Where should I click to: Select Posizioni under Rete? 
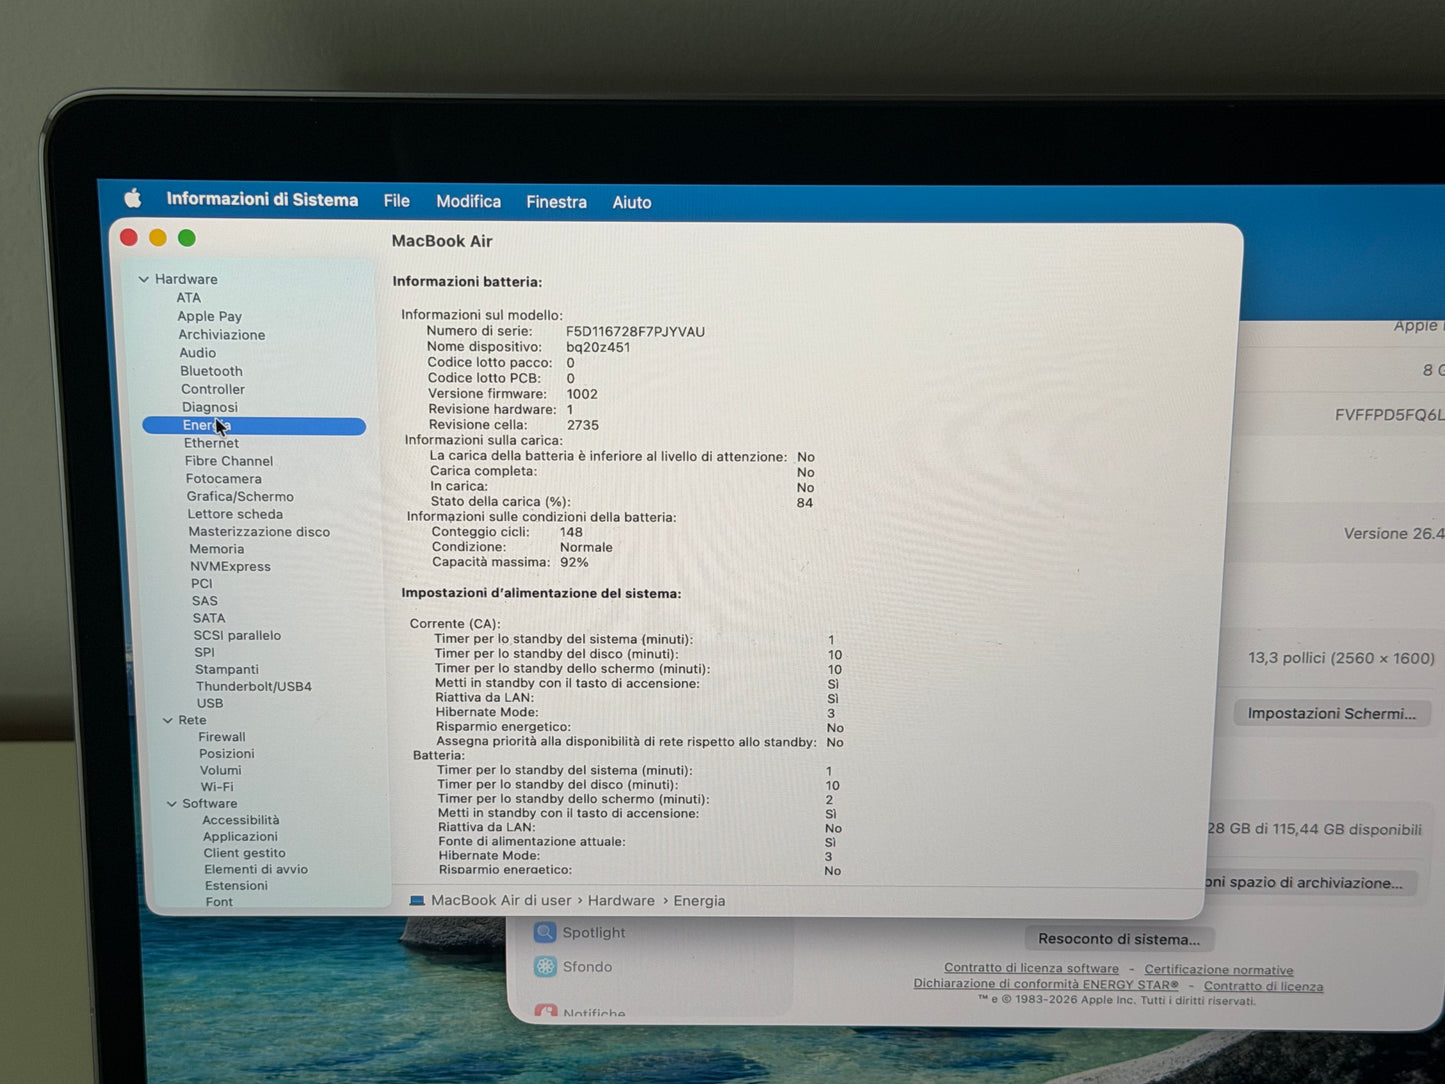[227, 754]
